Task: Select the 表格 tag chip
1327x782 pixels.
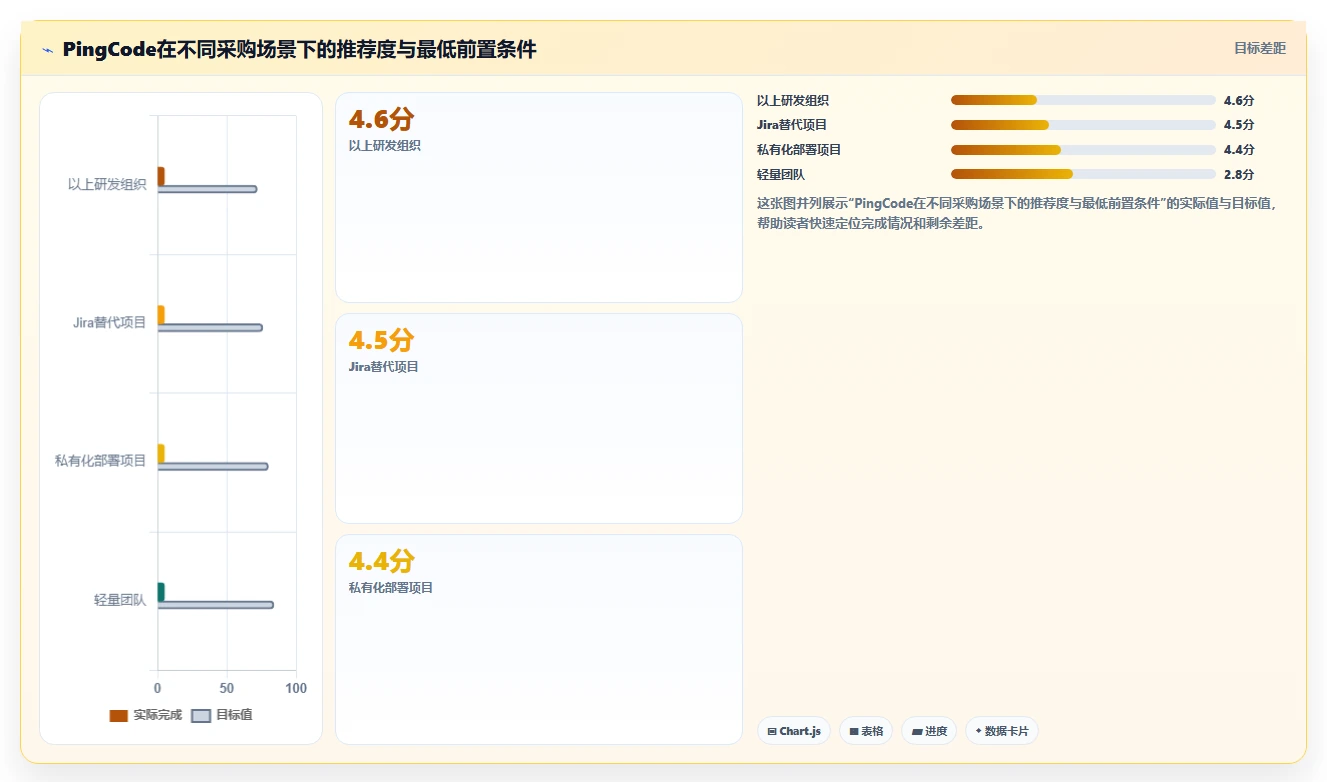Action: (865, 731)
